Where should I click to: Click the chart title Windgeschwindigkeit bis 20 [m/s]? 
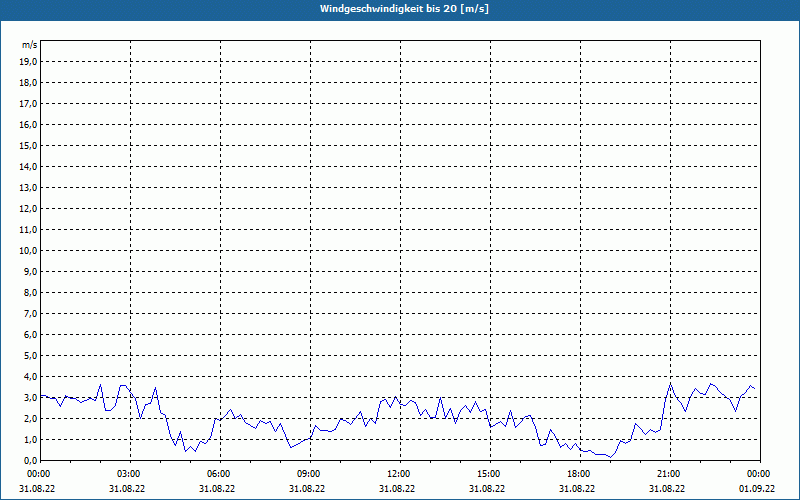coord(404,9)
